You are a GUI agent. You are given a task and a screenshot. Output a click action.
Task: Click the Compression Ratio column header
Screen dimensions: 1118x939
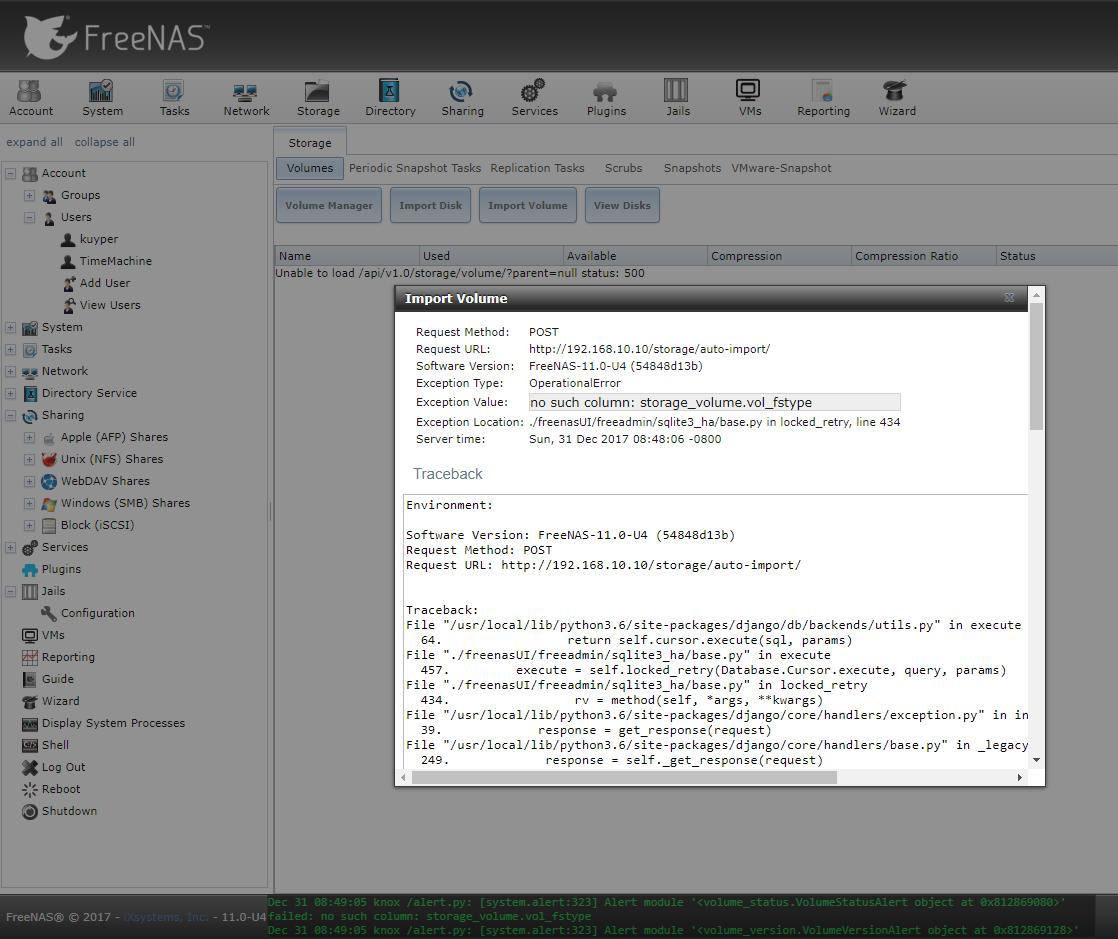click(x=923, y=256)
